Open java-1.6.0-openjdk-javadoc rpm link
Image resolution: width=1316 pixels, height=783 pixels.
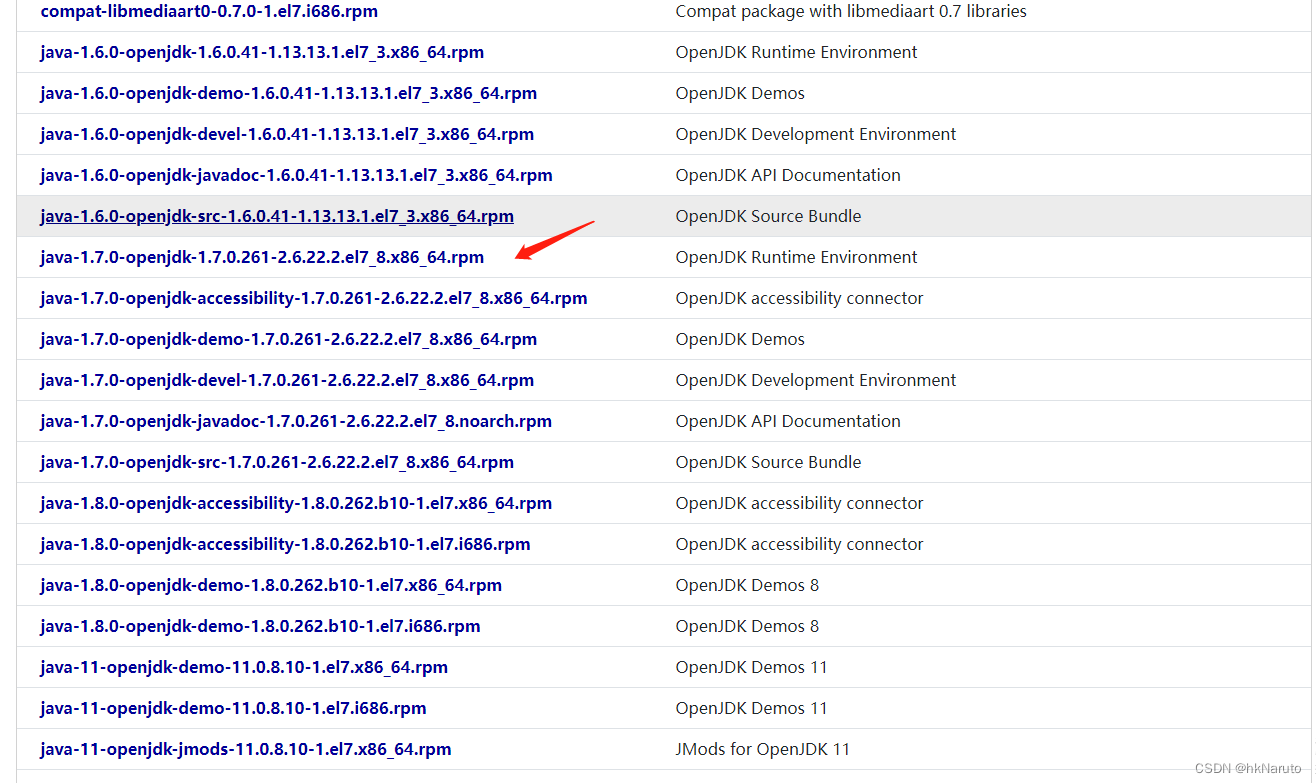(x=296, y=175)
